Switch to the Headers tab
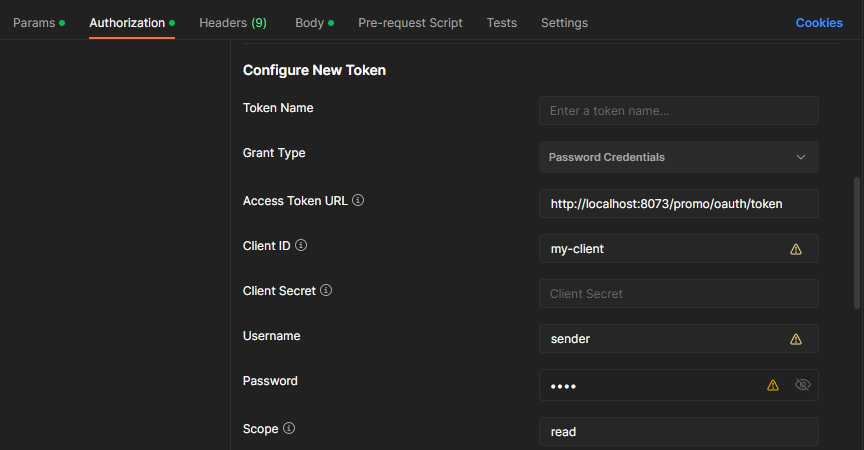Screen dimensions: 864x450 [232, 22]
